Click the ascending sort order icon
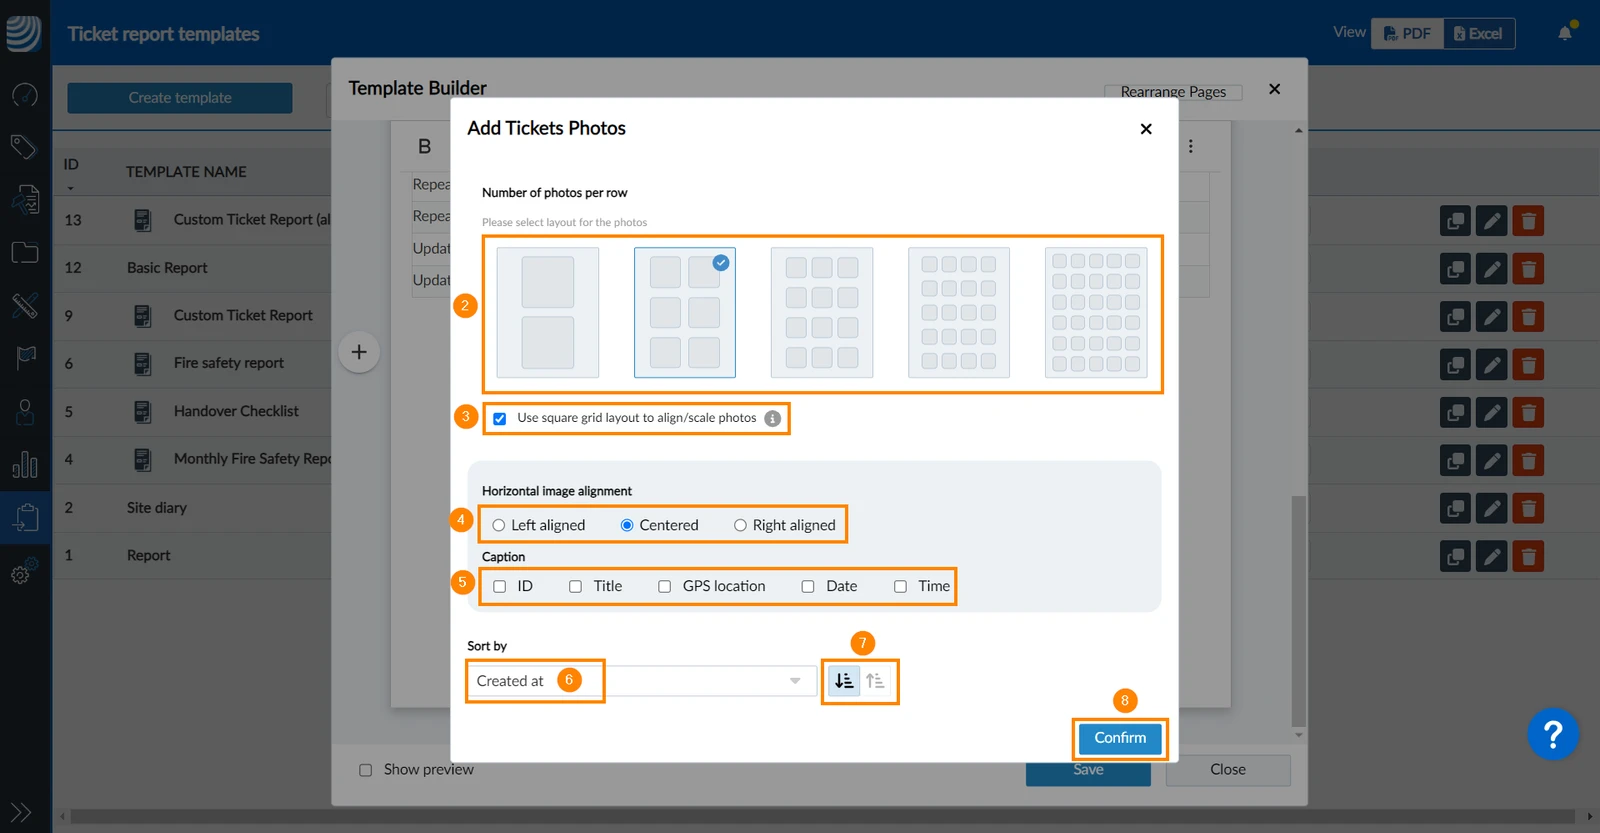This screenshot has height=833, width=1600. pos(875,681)
